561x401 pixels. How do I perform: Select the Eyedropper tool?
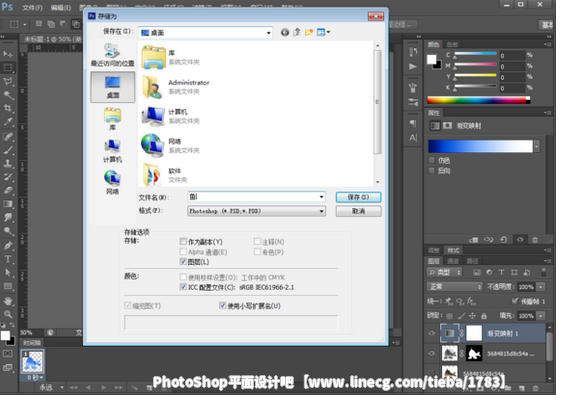coord(8,122)
